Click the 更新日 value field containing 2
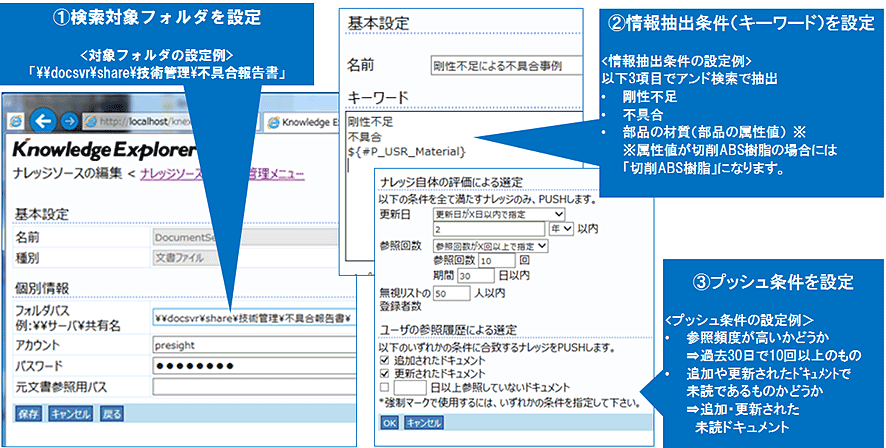 coord(489,229)
